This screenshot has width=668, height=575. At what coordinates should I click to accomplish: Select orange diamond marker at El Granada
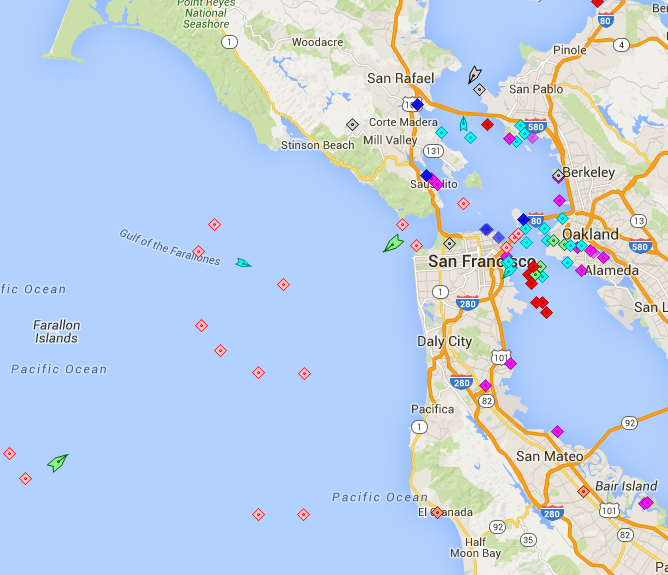click(436, 512)
